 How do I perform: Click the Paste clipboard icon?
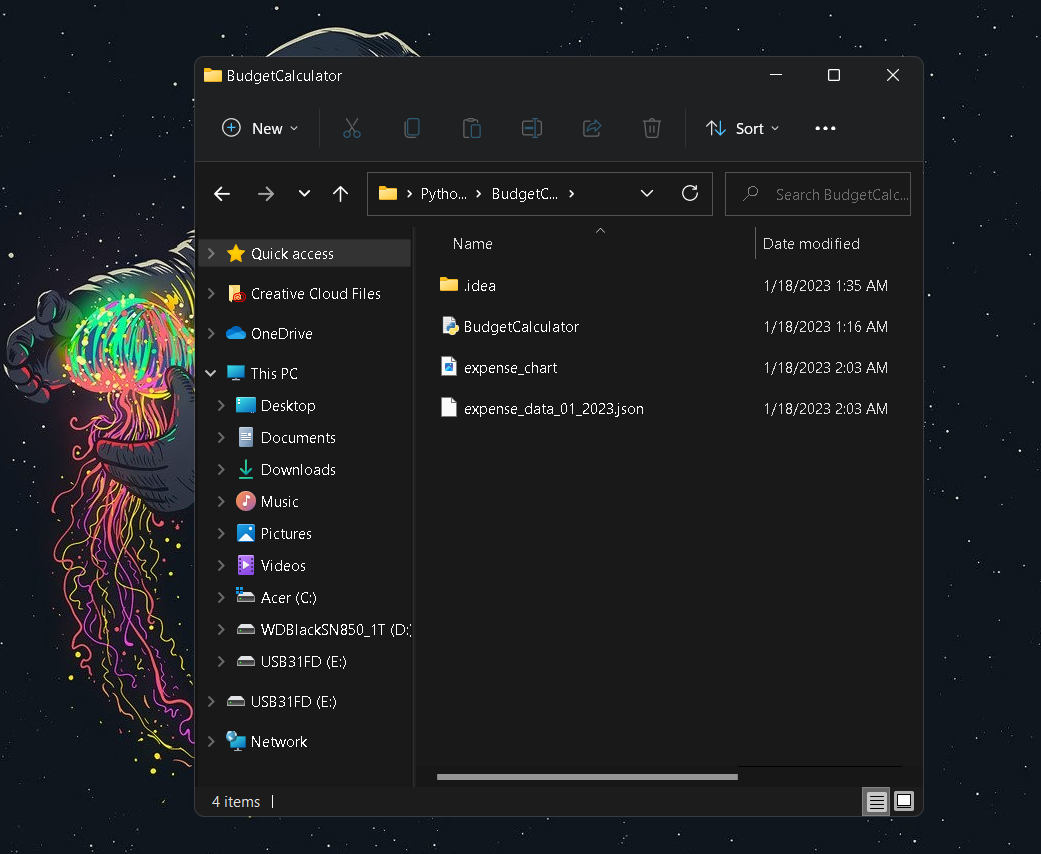[472, 128]
